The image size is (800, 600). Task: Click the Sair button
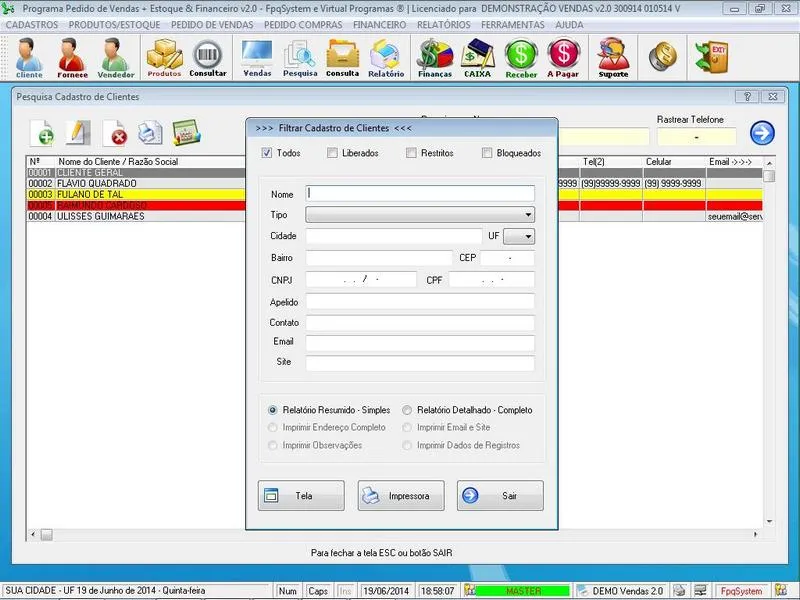500,496
